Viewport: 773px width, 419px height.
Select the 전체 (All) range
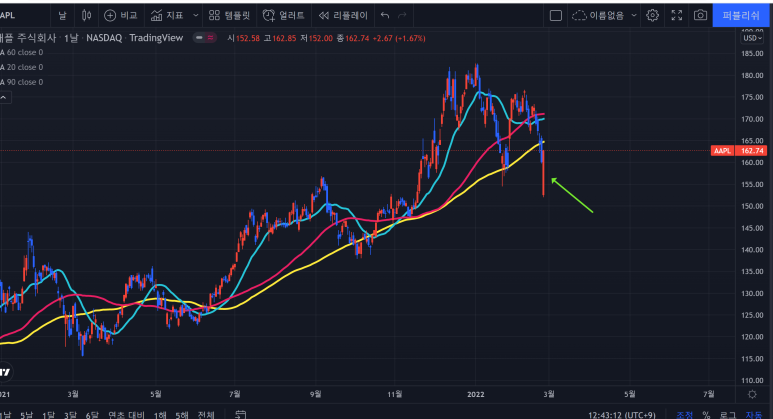click(206, 415)
